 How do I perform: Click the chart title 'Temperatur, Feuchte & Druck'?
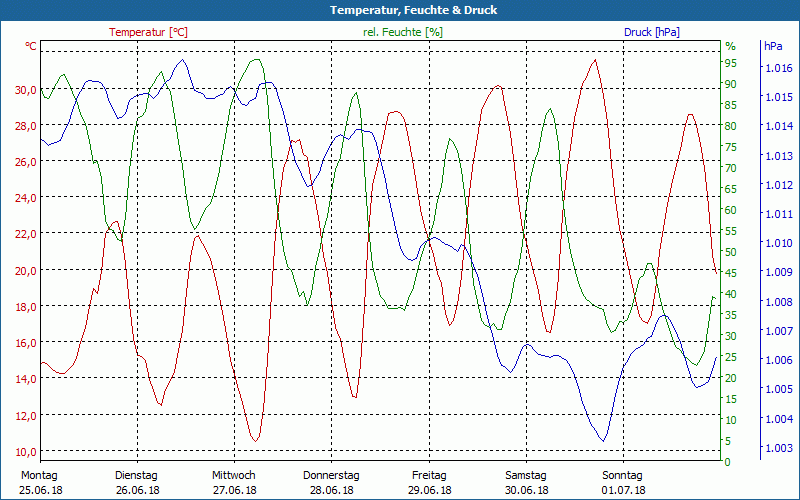pos(413,10)
